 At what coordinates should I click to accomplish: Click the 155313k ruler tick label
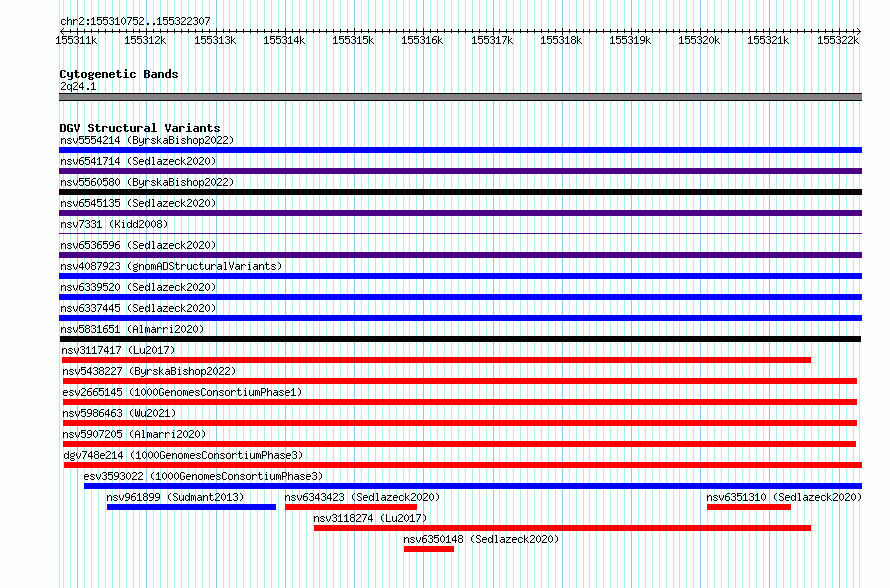tap(215, 40)
